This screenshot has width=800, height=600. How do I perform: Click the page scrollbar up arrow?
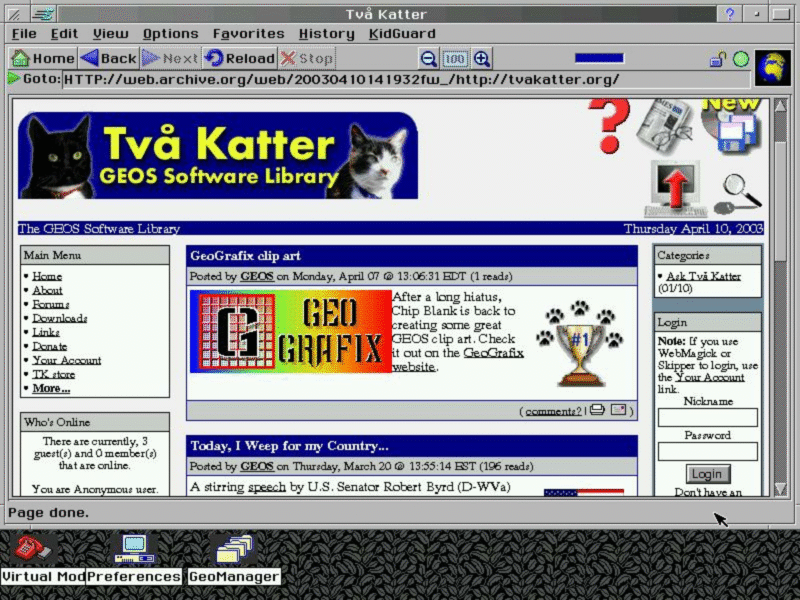tap(780, 106)
